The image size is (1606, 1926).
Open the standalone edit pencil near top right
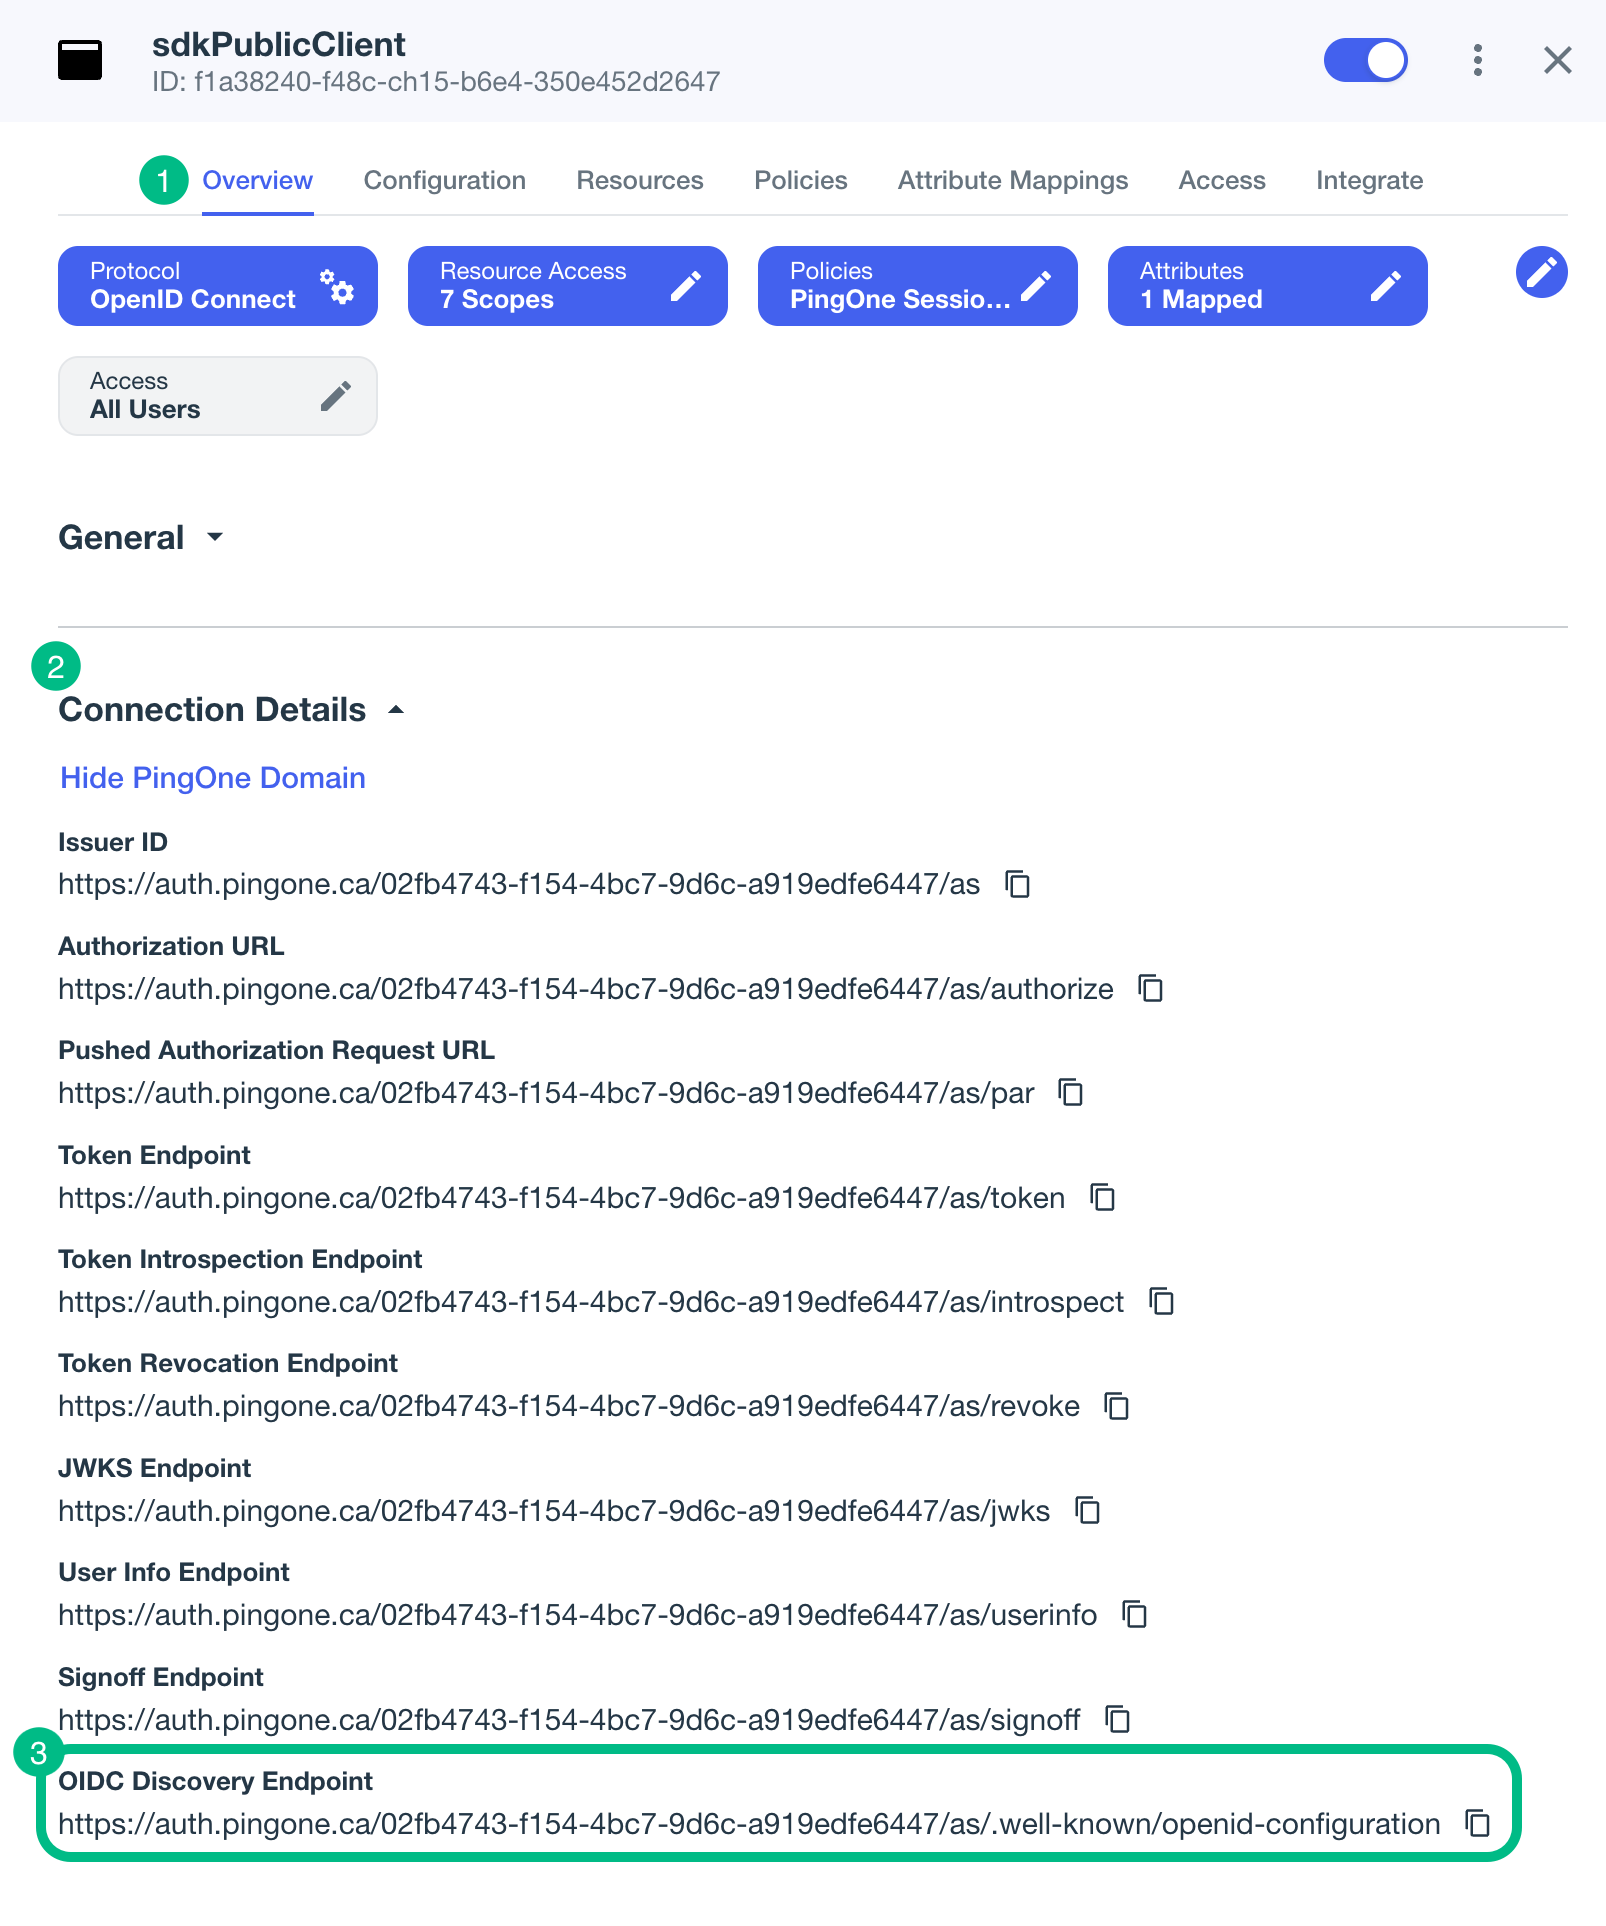(1541, 272)
